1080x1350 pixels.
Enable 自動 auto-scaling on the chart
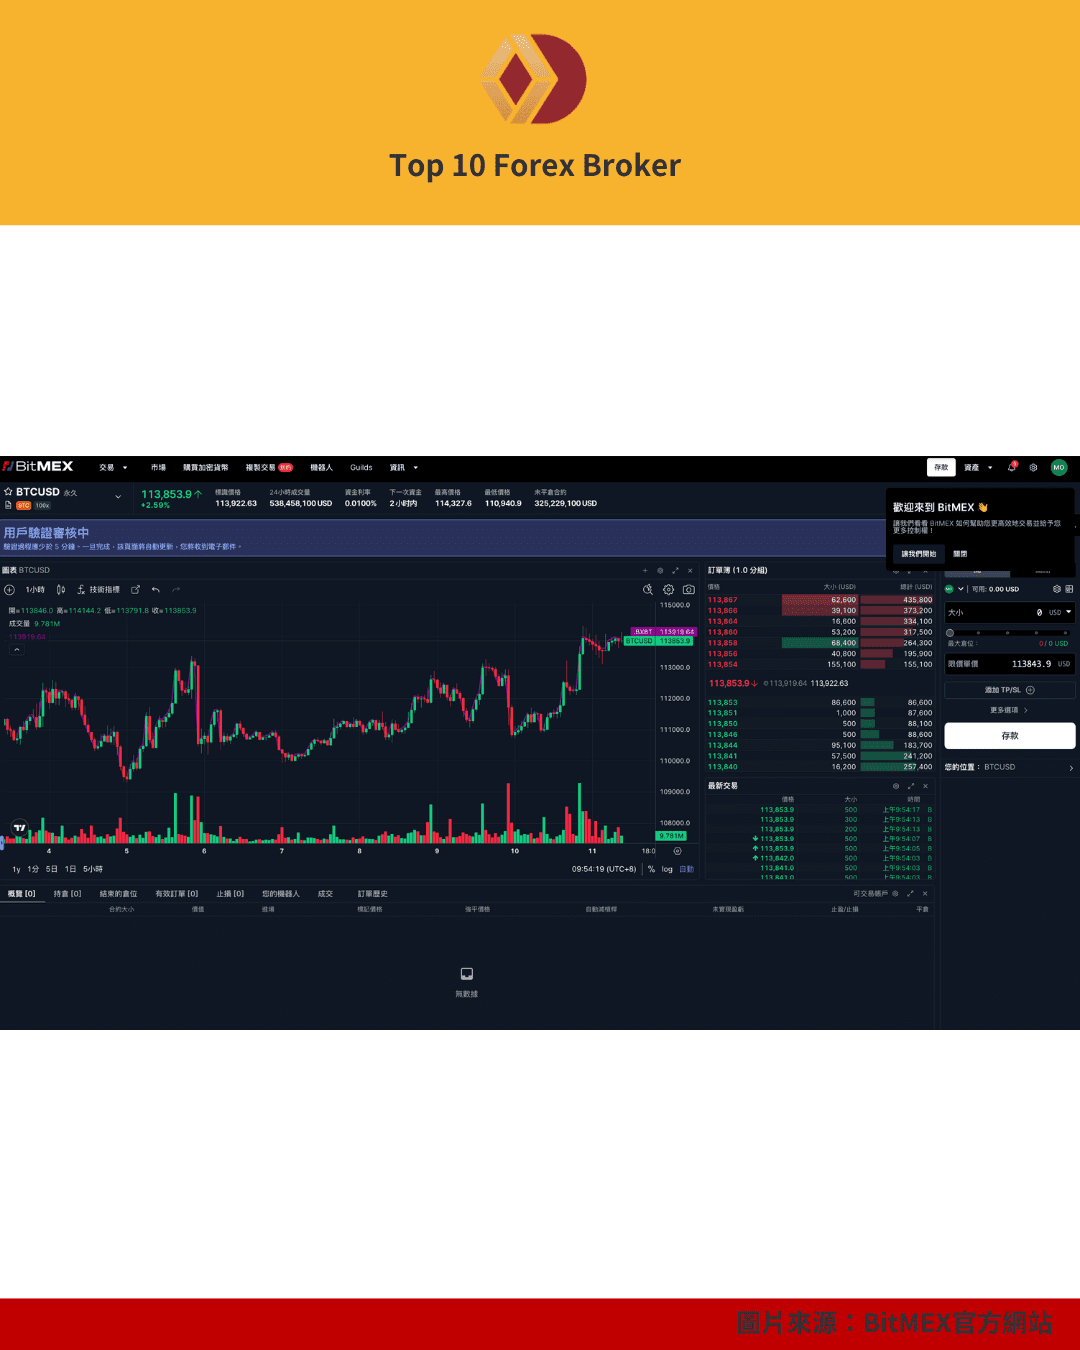point(686,870)
